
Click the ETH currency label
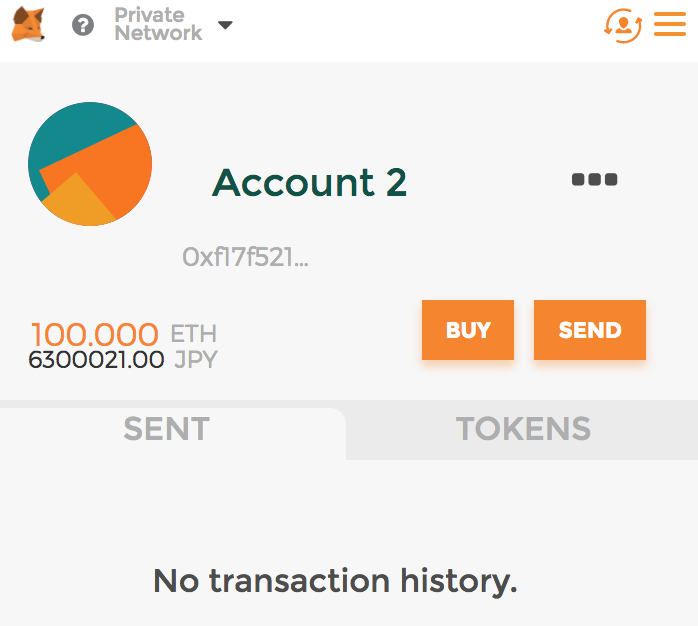tap(194, 333)
